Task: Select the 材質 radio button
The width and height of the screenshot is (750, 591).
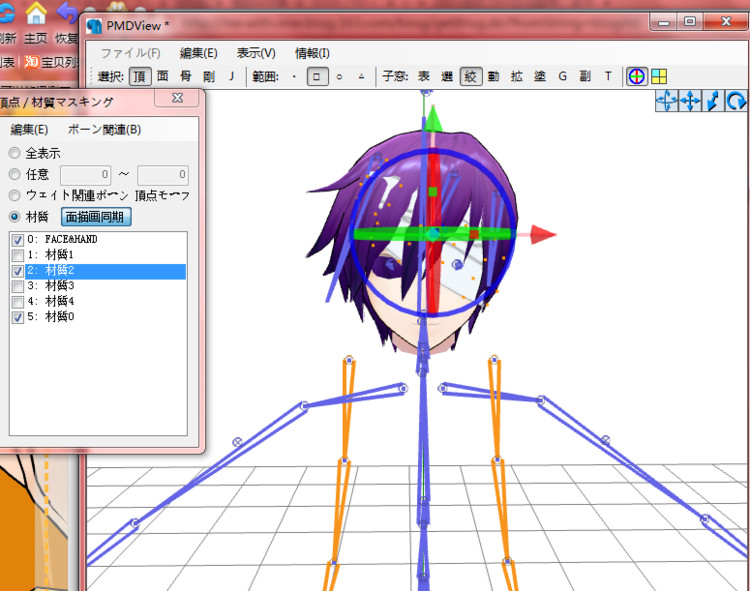Action: click(14, 217)
